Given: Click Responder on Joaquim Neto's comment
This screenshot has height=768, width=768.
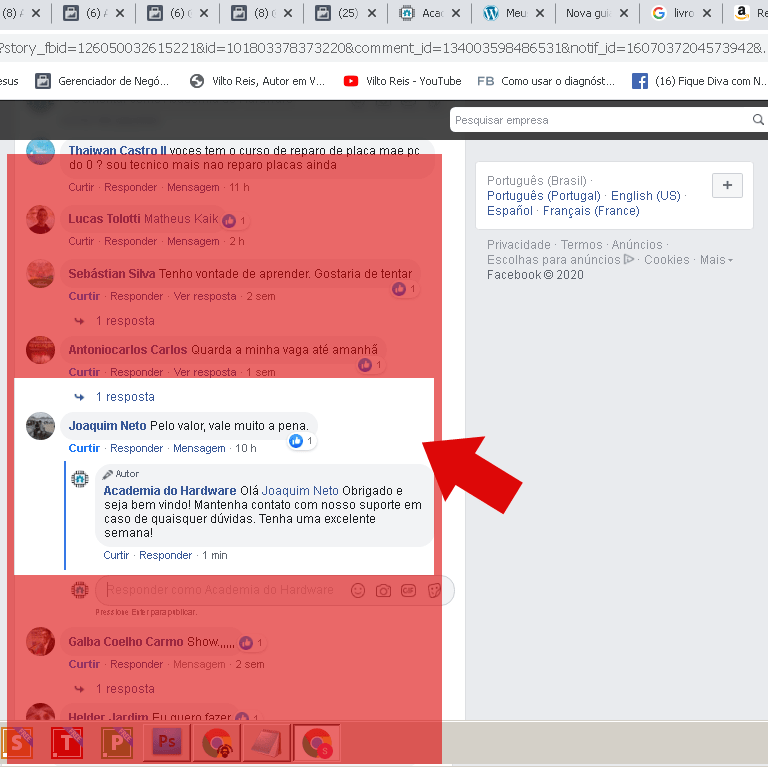Looking at the screenshot, I should pos(136,448).
